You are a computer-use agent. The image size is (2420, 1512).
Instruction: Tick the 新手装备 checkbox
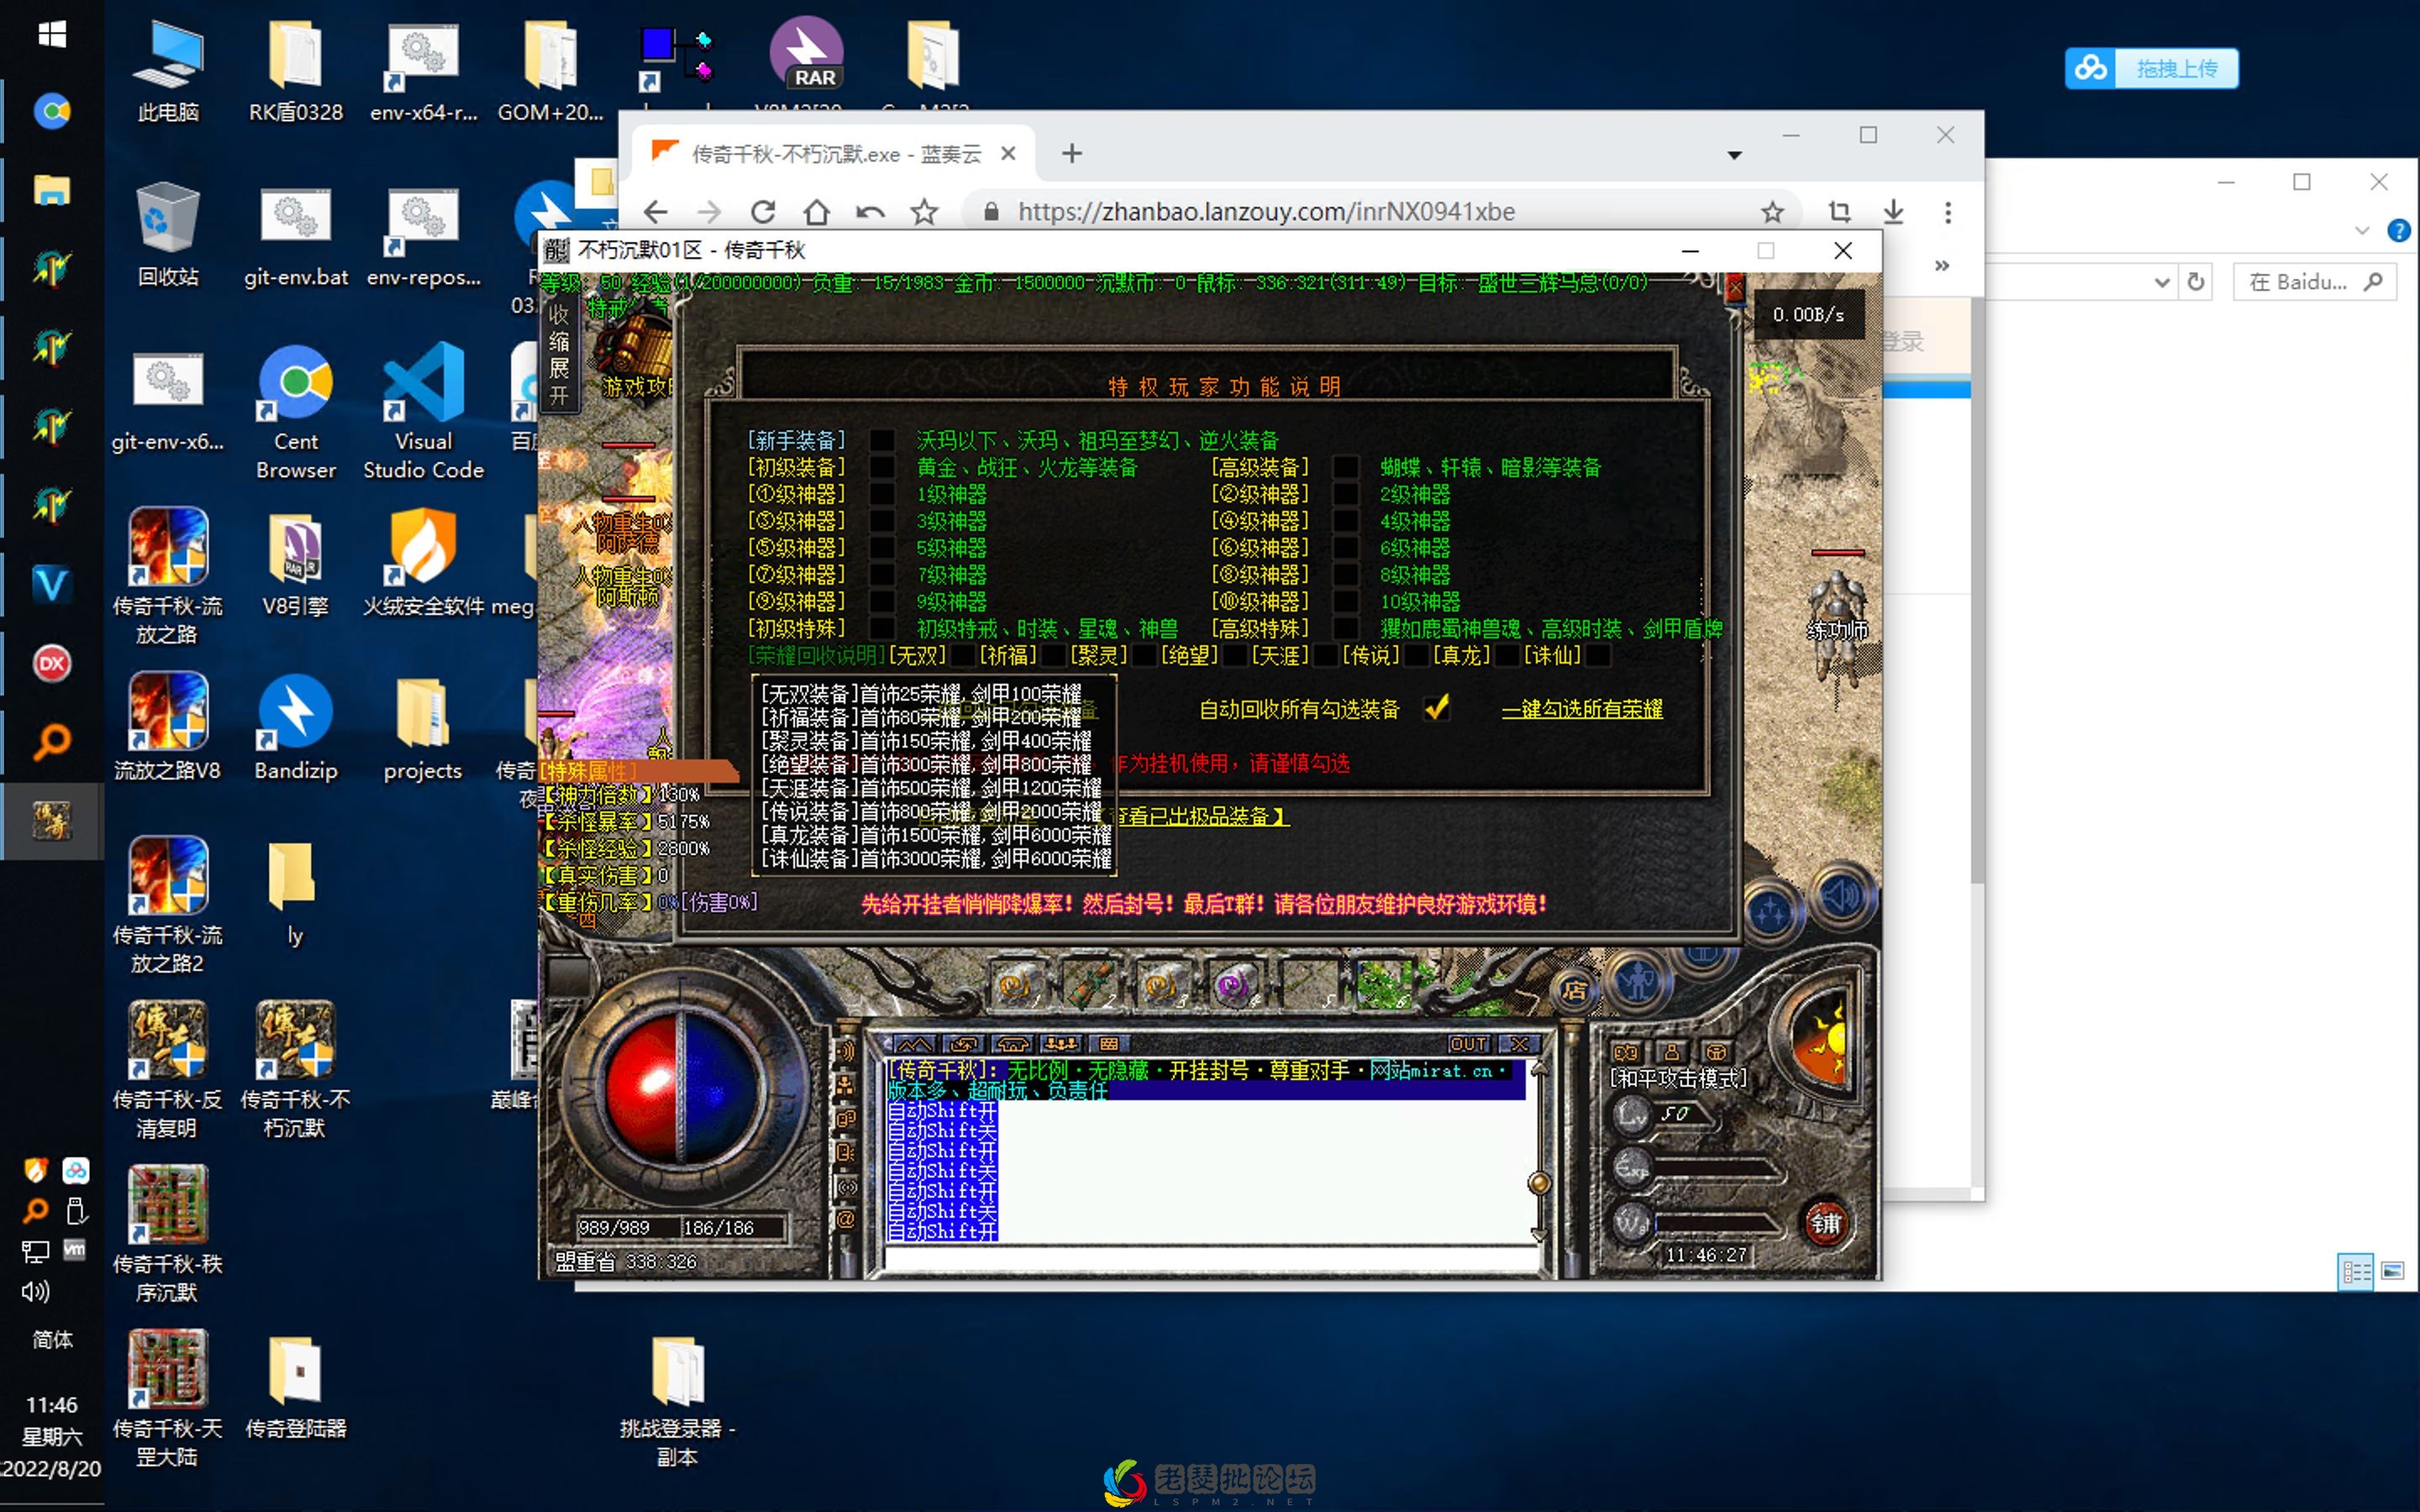point(882,440)
